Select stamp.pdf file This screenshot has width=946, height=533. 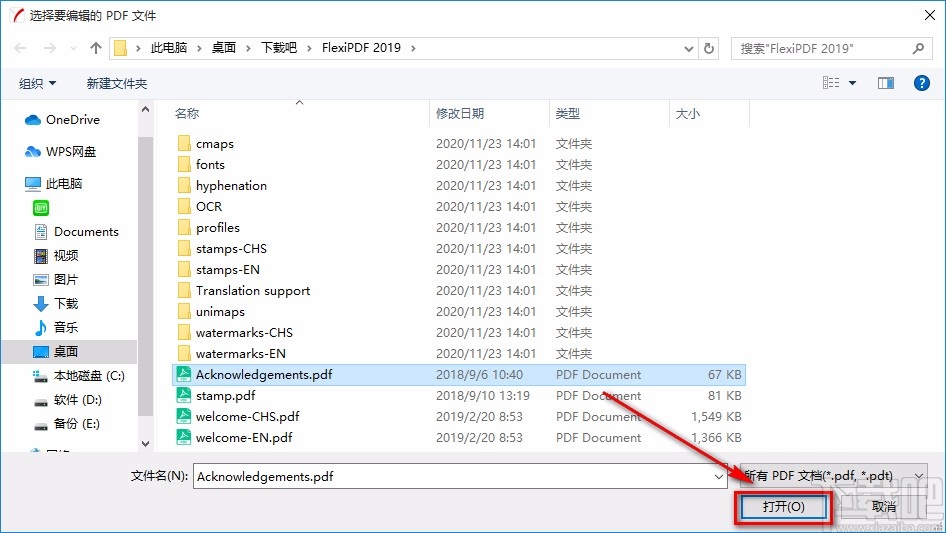(x=225, y=396)
